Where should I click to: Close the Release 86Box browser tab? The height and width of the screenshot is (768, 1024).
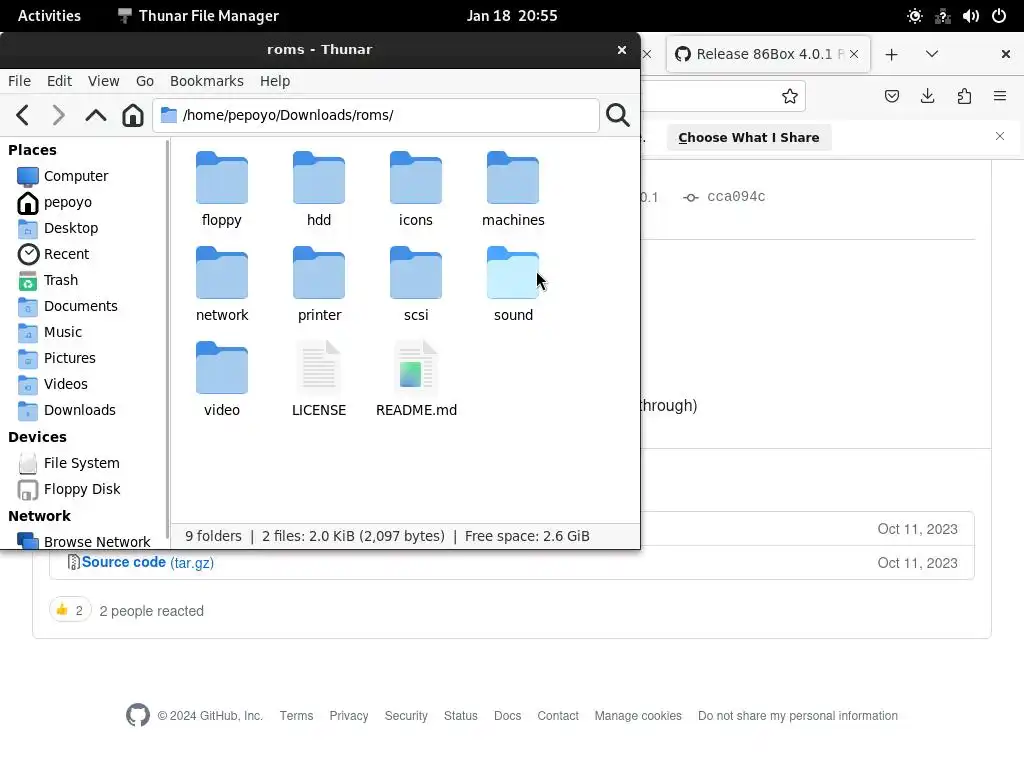(854, 54)
